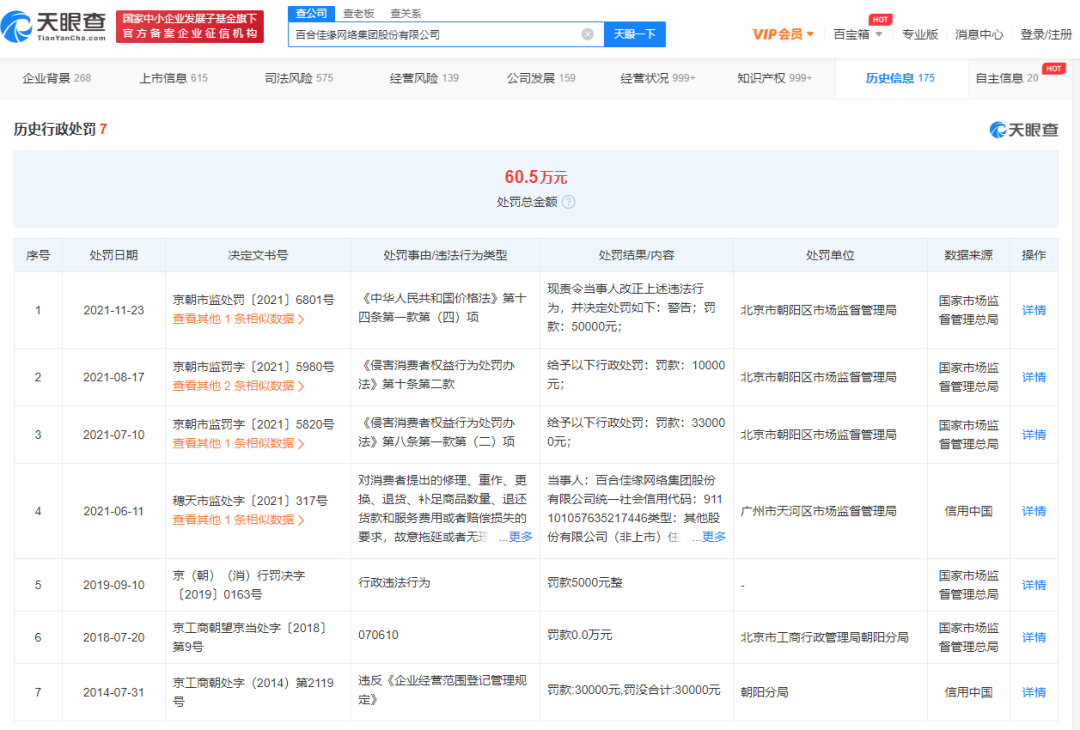Image resolution: width=1080 pixels, height=730 pixels.
Task: Open 详情 for 2021-07-10 penalty
Action: [1034, 435]
